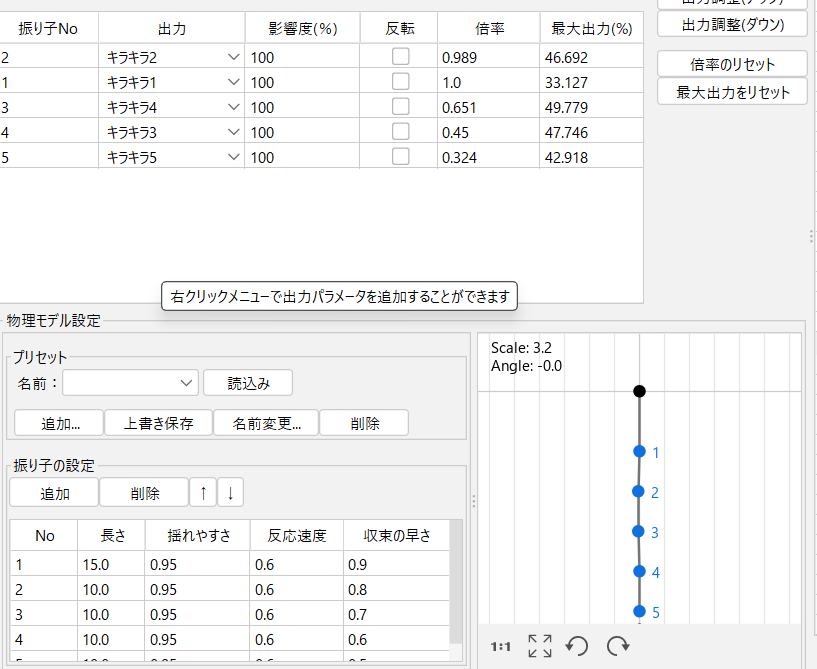This screenshot has width=817, height=669.
Task: Click the counterclockwise rotate icon in the preview toolbar
Action: coord(576,646)
